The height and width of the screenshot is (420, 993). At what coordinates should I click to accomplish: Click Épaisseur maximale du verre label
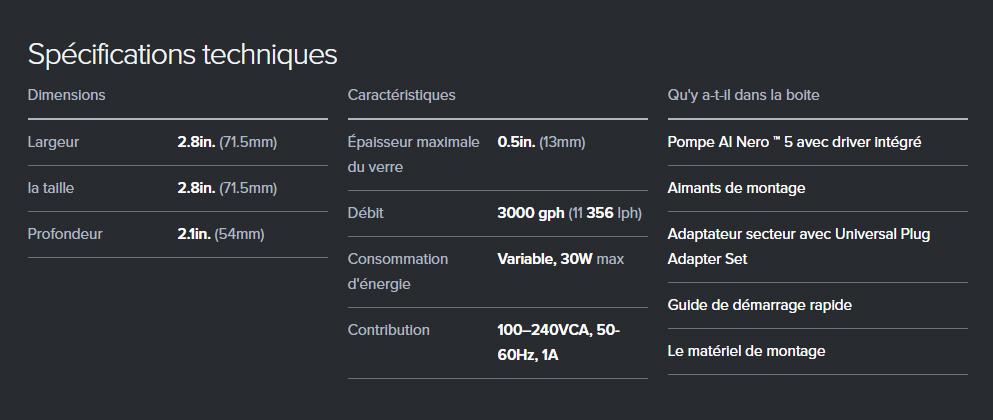414,155
